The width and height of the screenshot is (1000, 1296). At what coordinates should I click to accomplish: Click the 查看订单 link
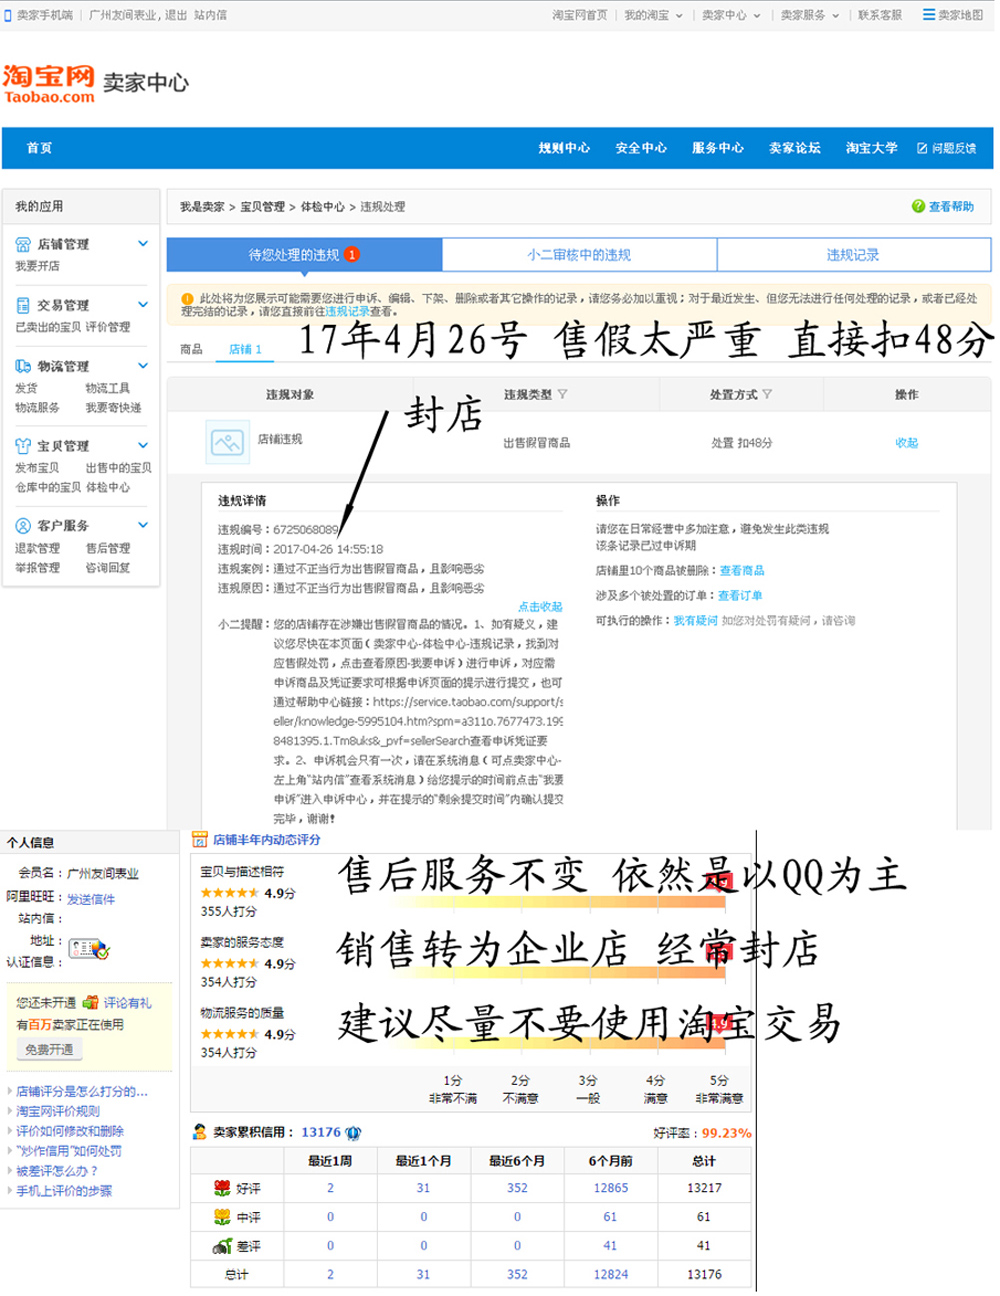[740, 596]
